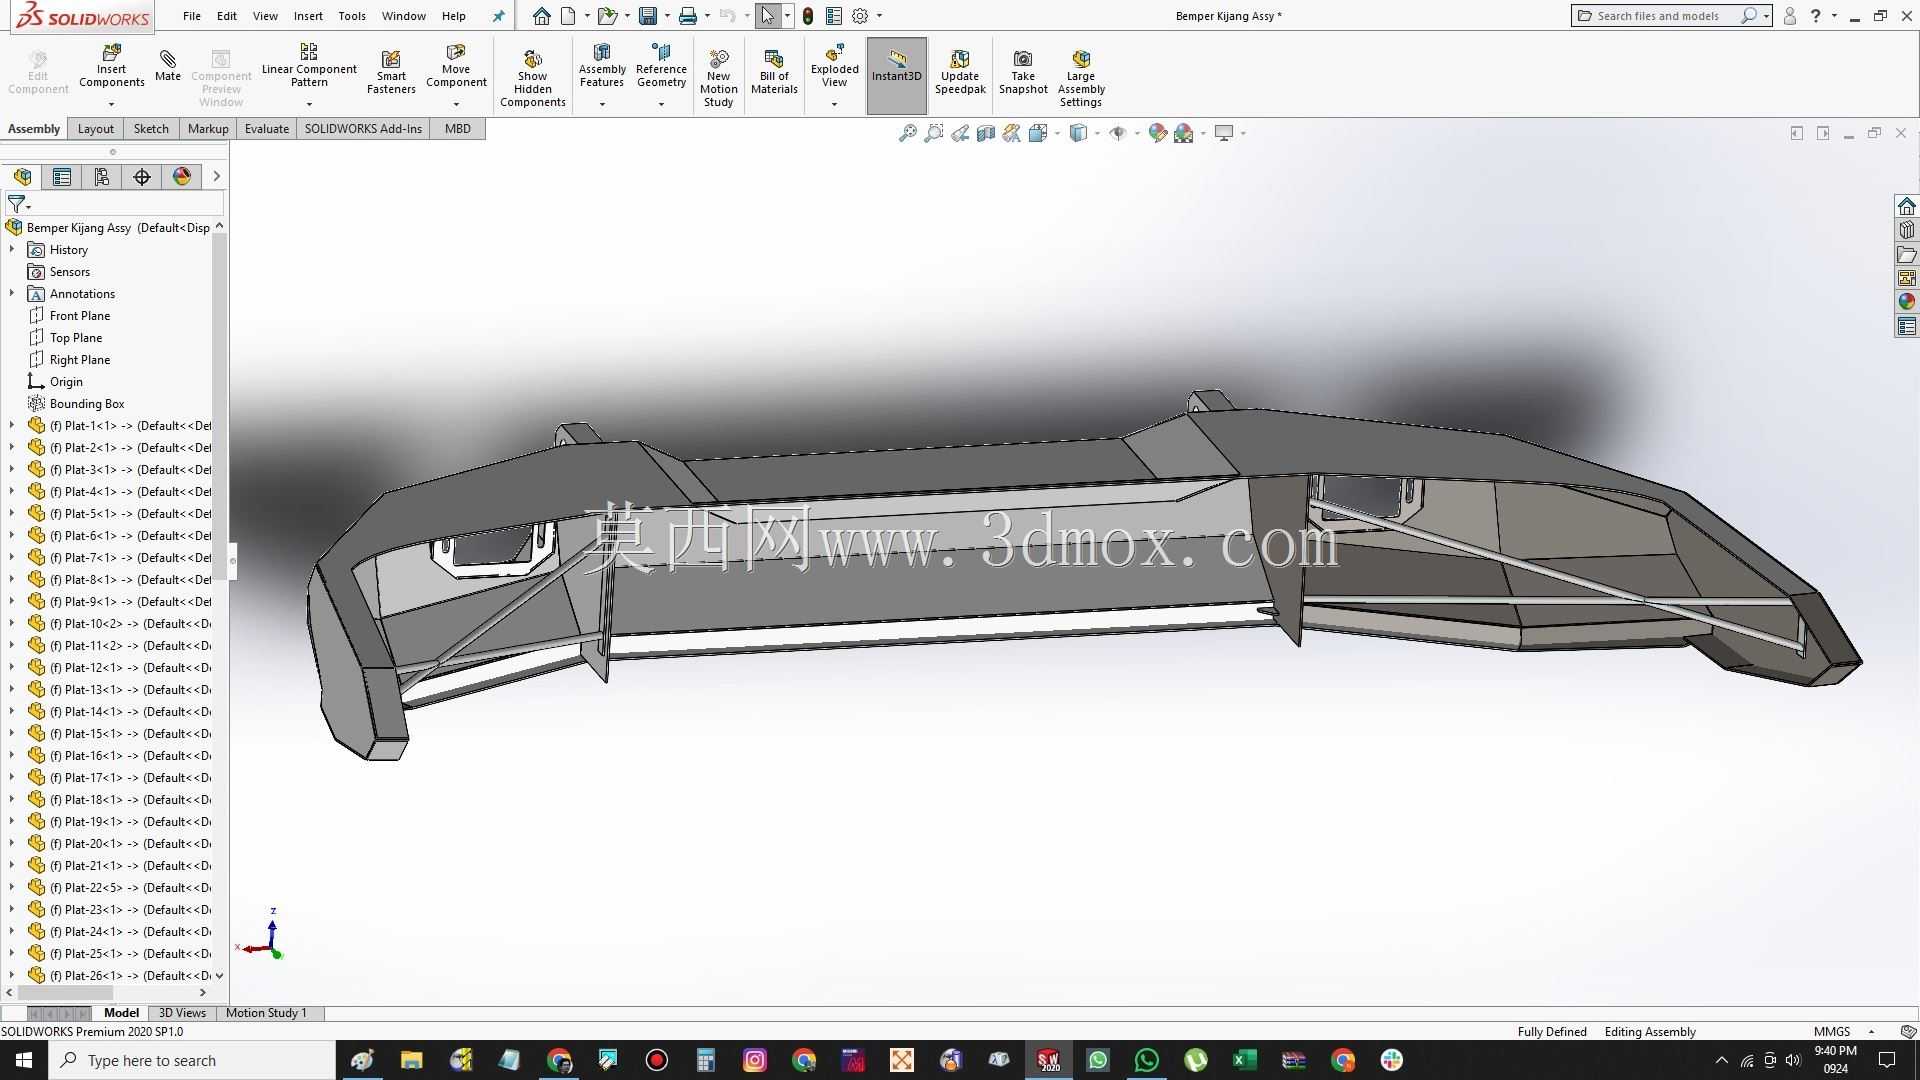Screen dimensions: 1920x1080
Task: Expand Exploded View dropdown arrow
Action: [x=834, y=104]
